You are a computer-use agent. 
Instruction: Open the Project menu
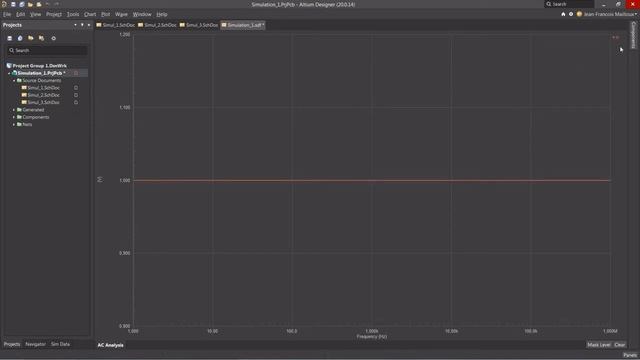tap(54, 14)
